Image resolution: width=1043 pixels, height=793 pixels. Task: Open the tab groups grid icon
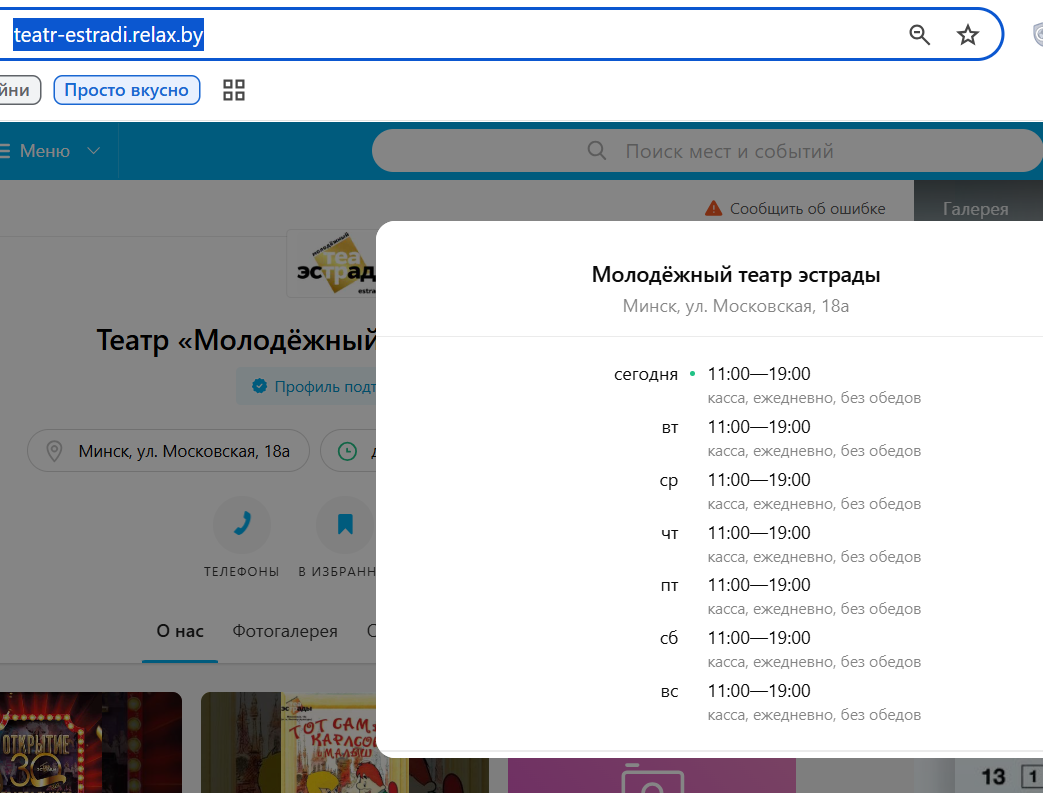coord(233,90)
